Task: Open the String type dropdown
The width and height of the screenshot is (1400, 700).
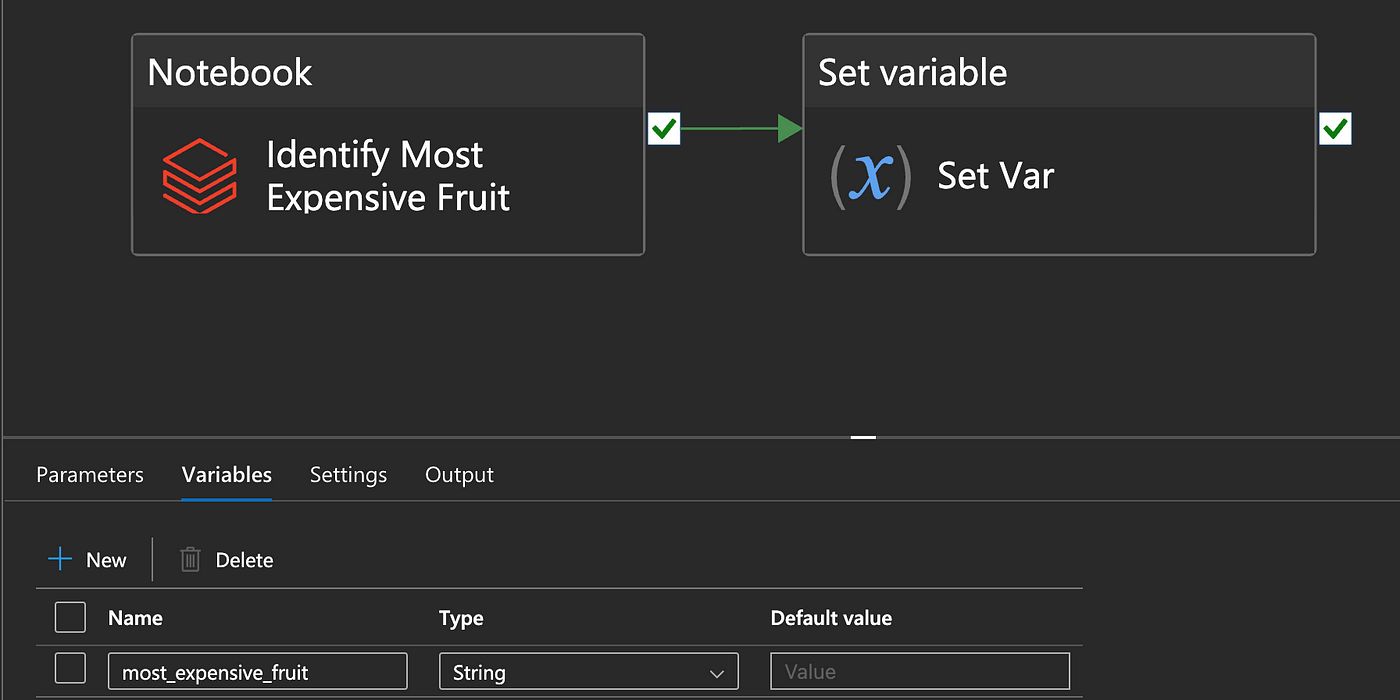Action: (x=589, y=671)
